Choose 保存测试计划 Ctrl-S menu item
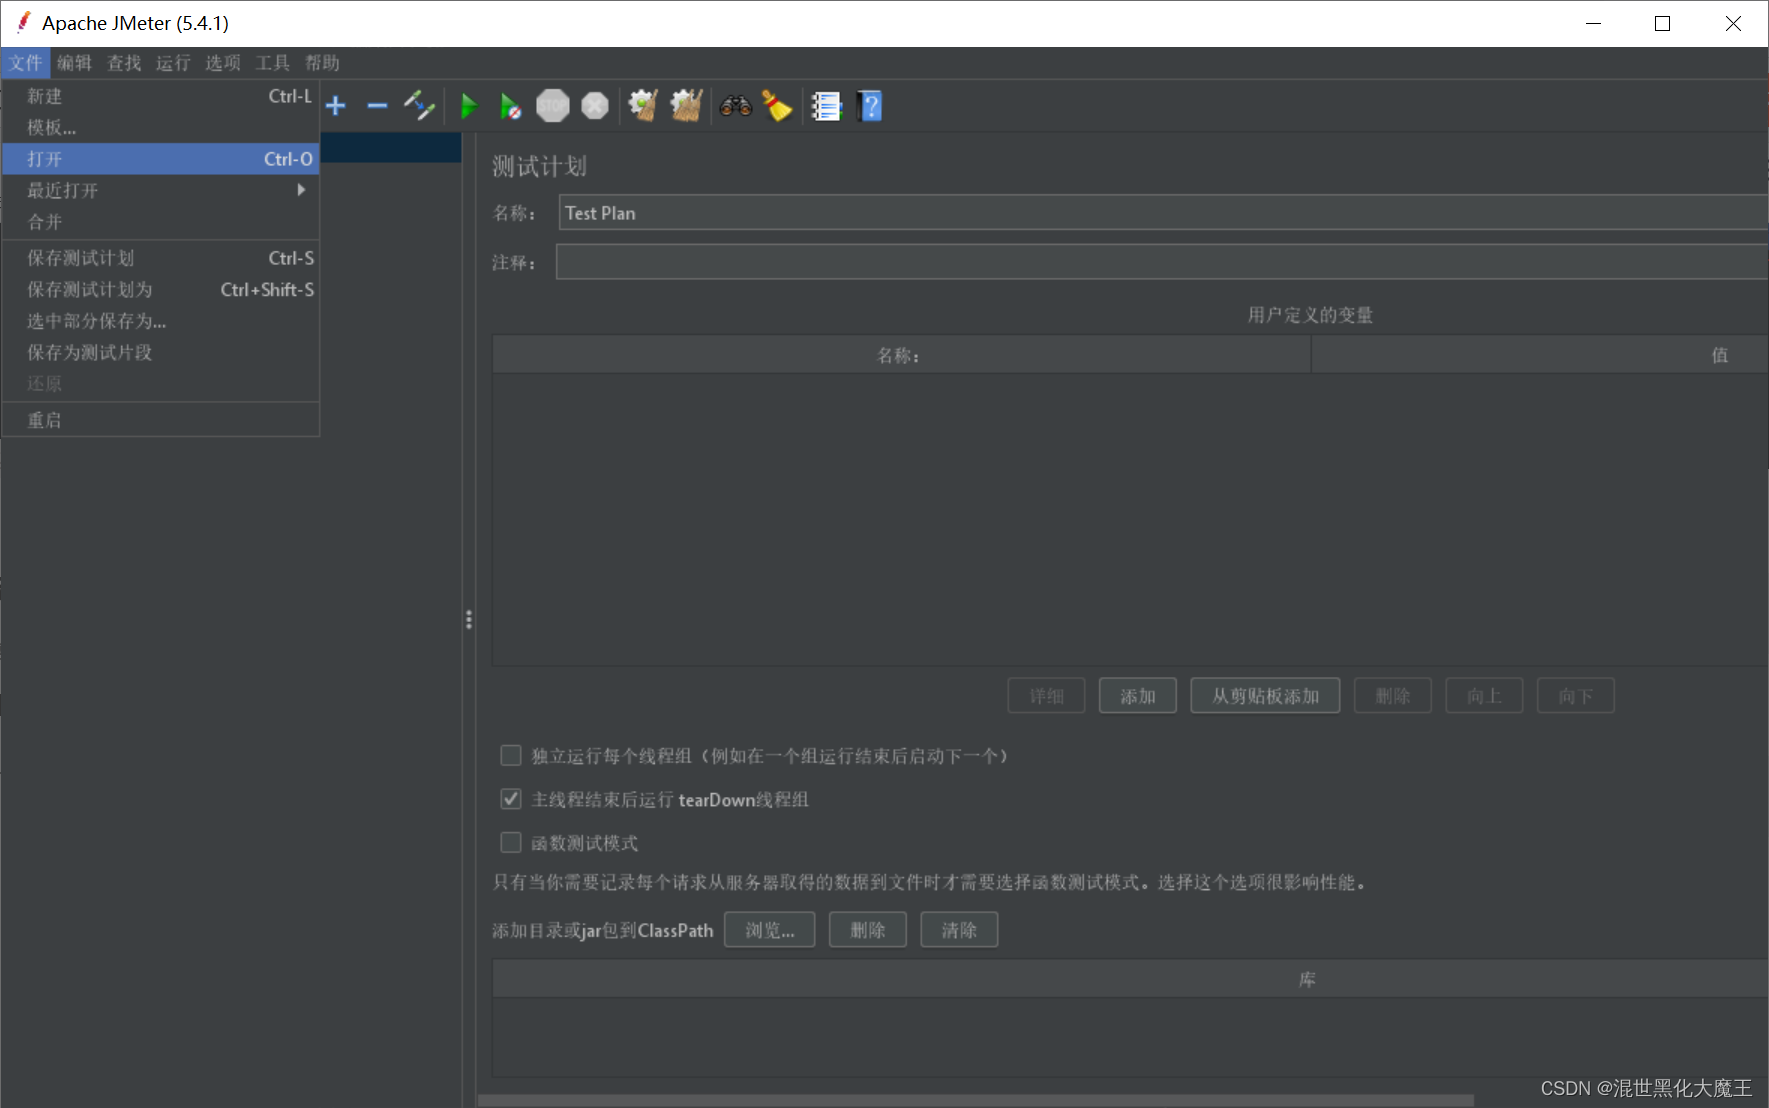The image size is (1769, 1108). [x=161, y=258]
